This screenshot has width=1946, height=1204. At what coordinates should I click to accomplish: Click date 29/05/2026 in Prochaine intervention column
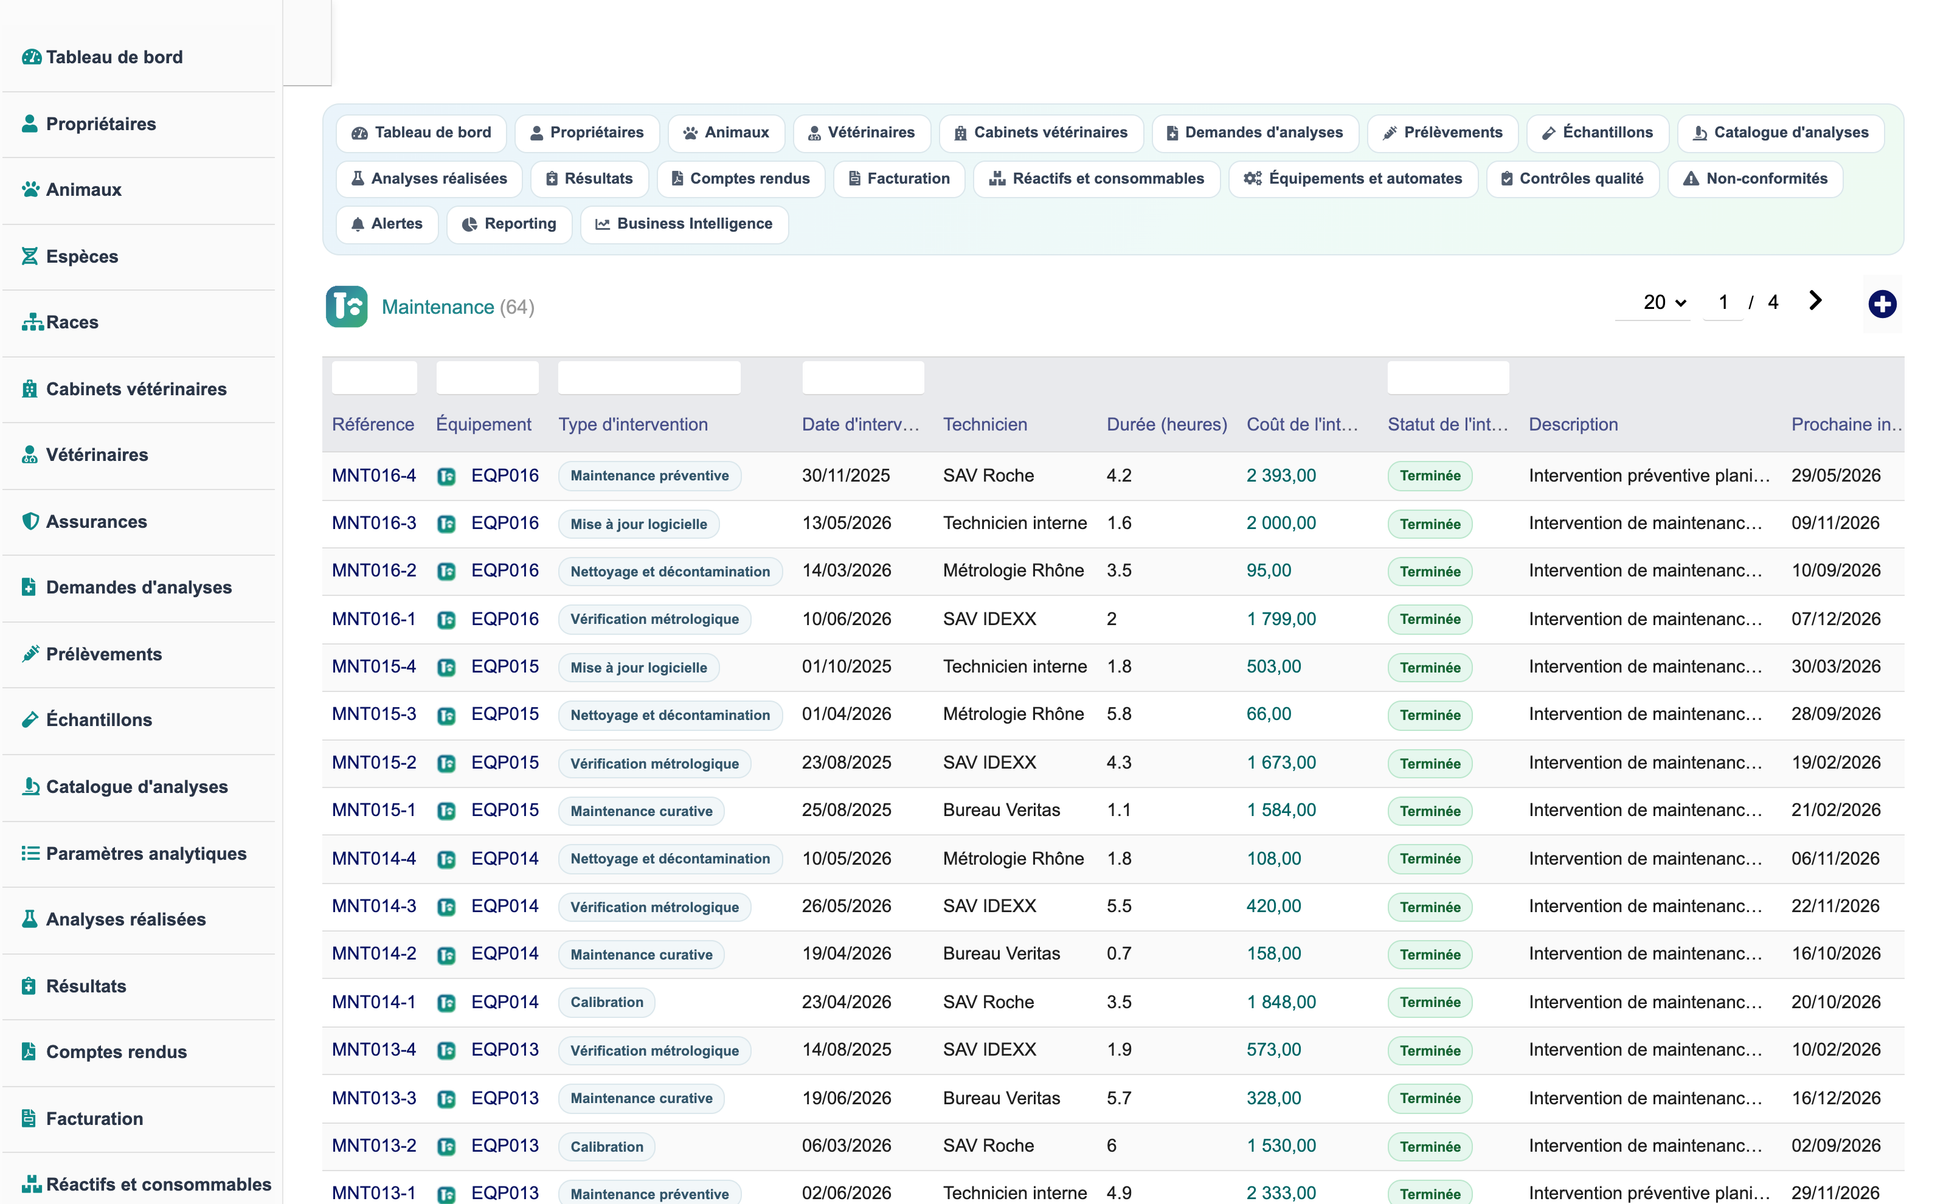tap(1836, 476)
